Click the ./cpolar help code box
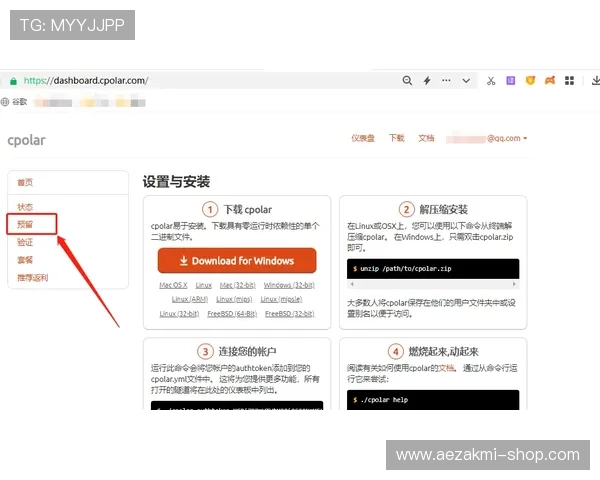 click(x=433, y=400)
